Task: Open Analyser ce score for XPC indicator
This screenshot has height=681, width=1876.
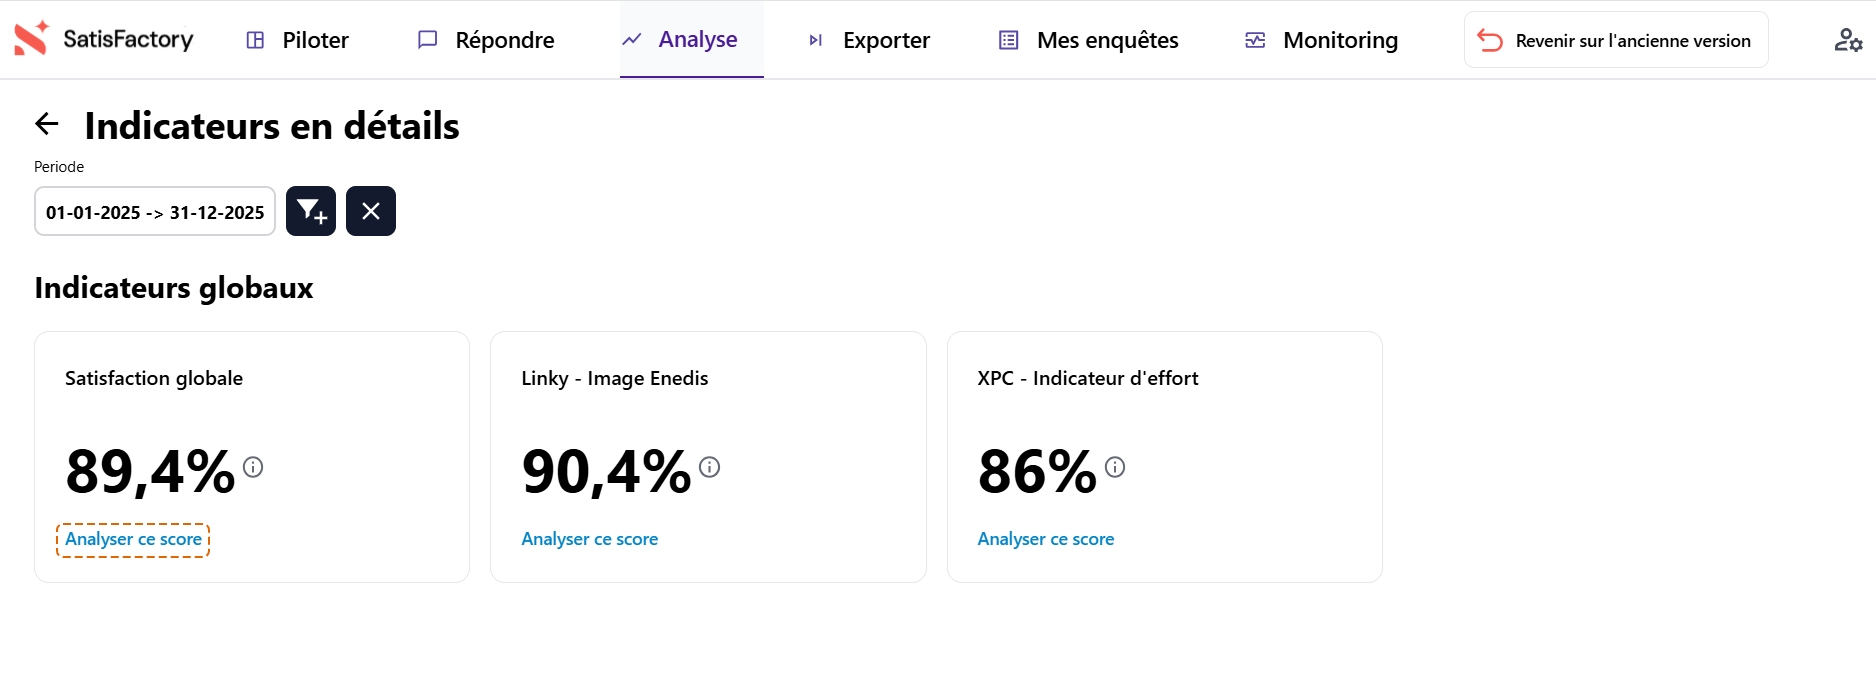Action: [x=1045, y=539]
